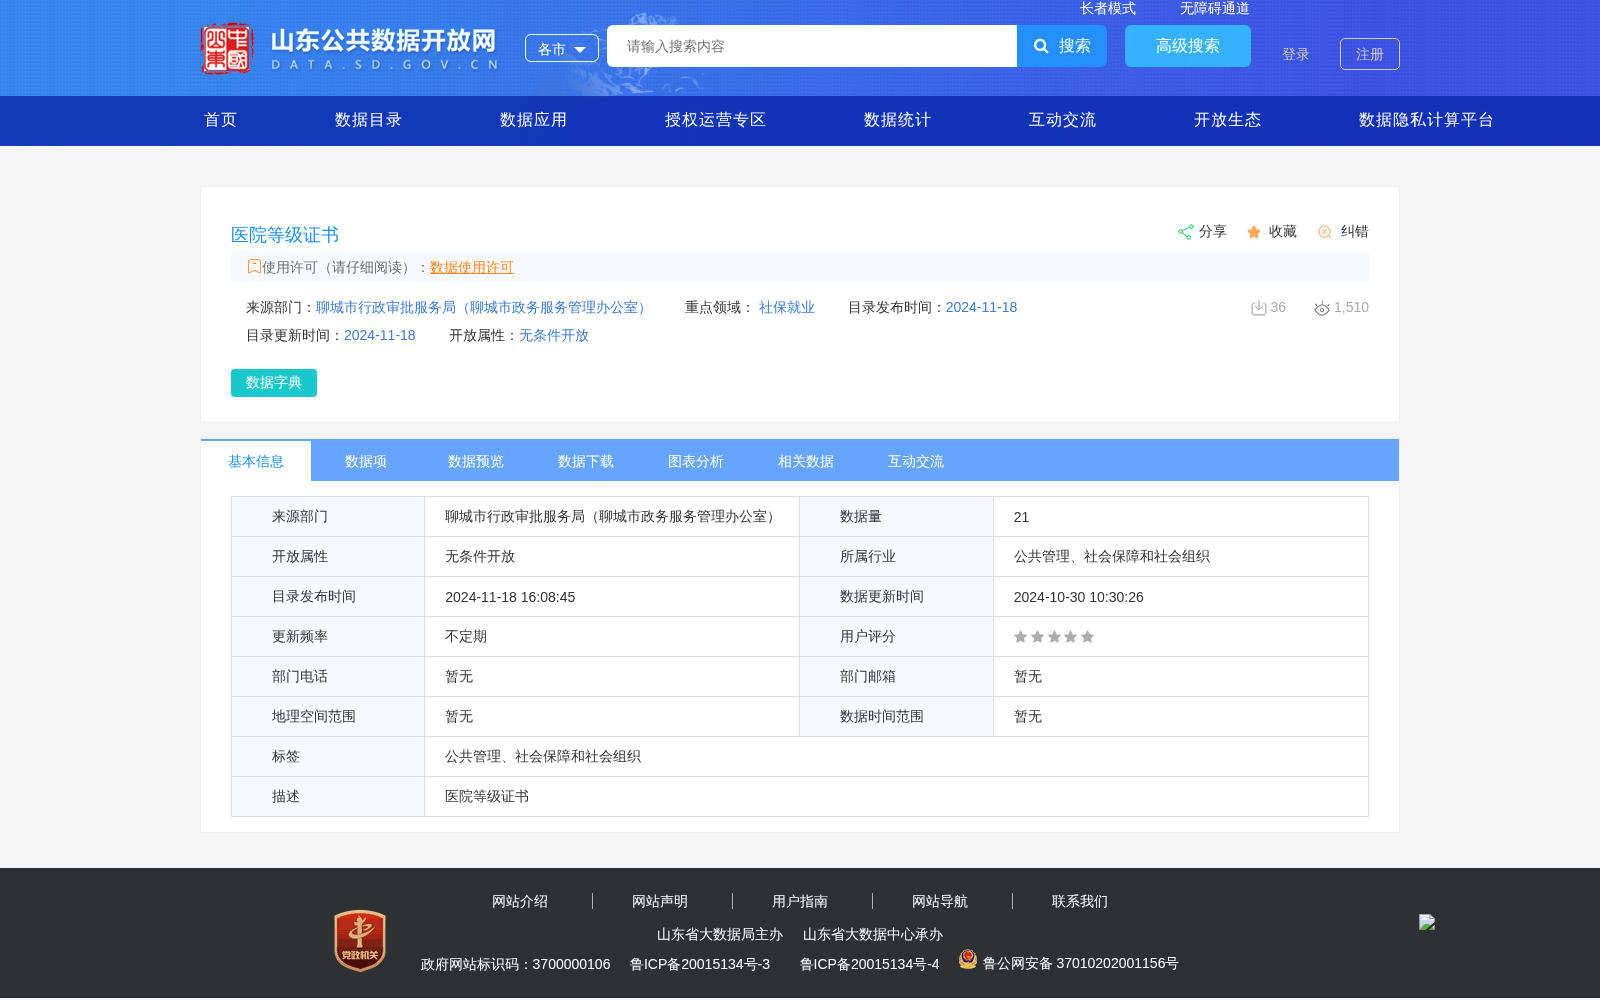This screenshot has height=1000, width=1600.
Task: Click the 鲁公网安备 37010202001156号 link
Action: [1080, 963]
